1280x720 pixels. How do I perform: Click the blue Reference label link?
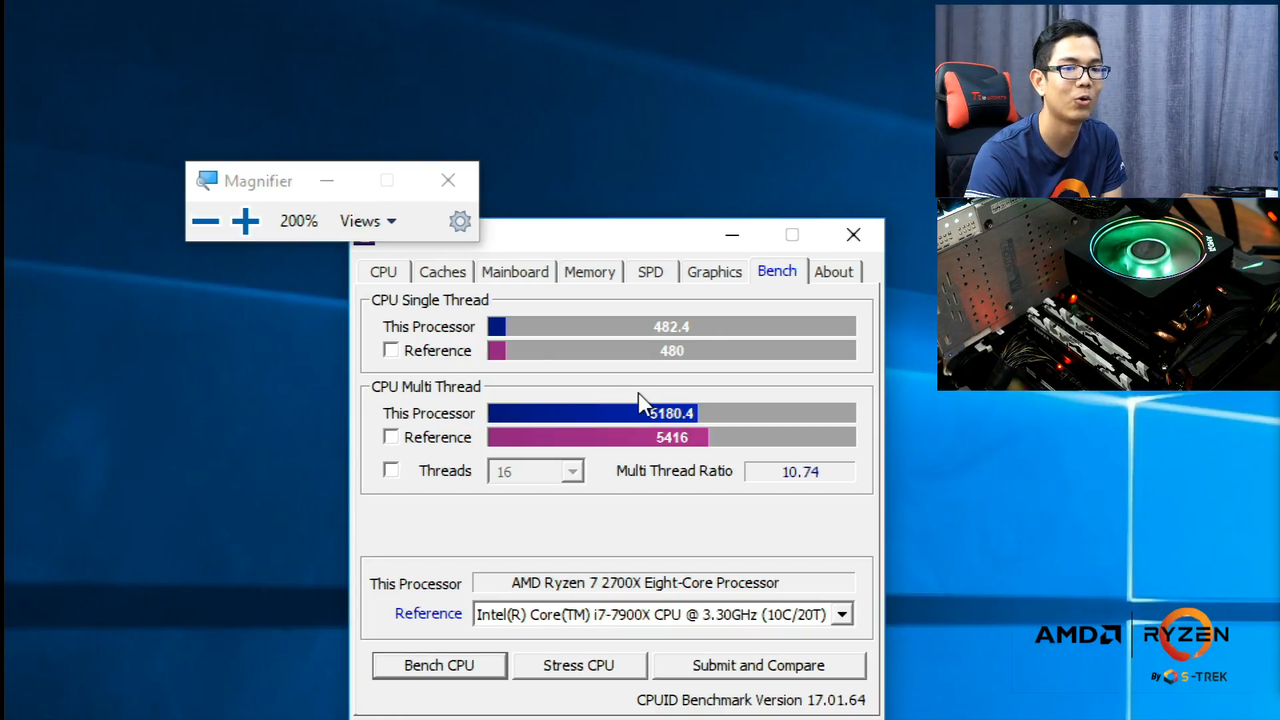pos(428,613)
